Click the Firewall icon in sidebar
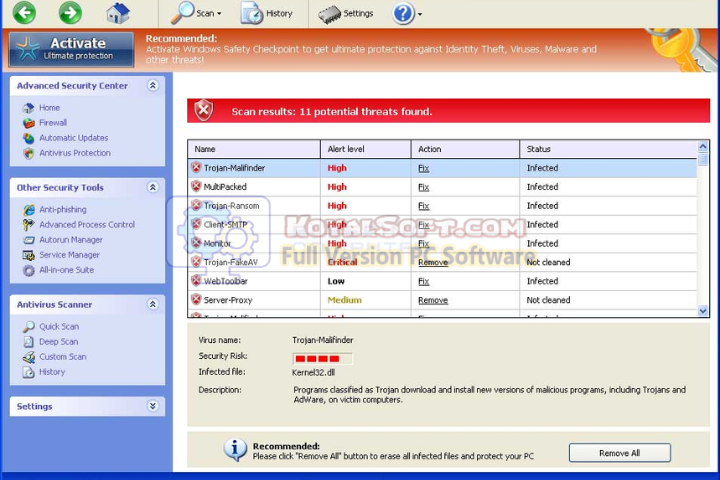The width and height of the screenshot is (720, 480). (x=28, y=123)
